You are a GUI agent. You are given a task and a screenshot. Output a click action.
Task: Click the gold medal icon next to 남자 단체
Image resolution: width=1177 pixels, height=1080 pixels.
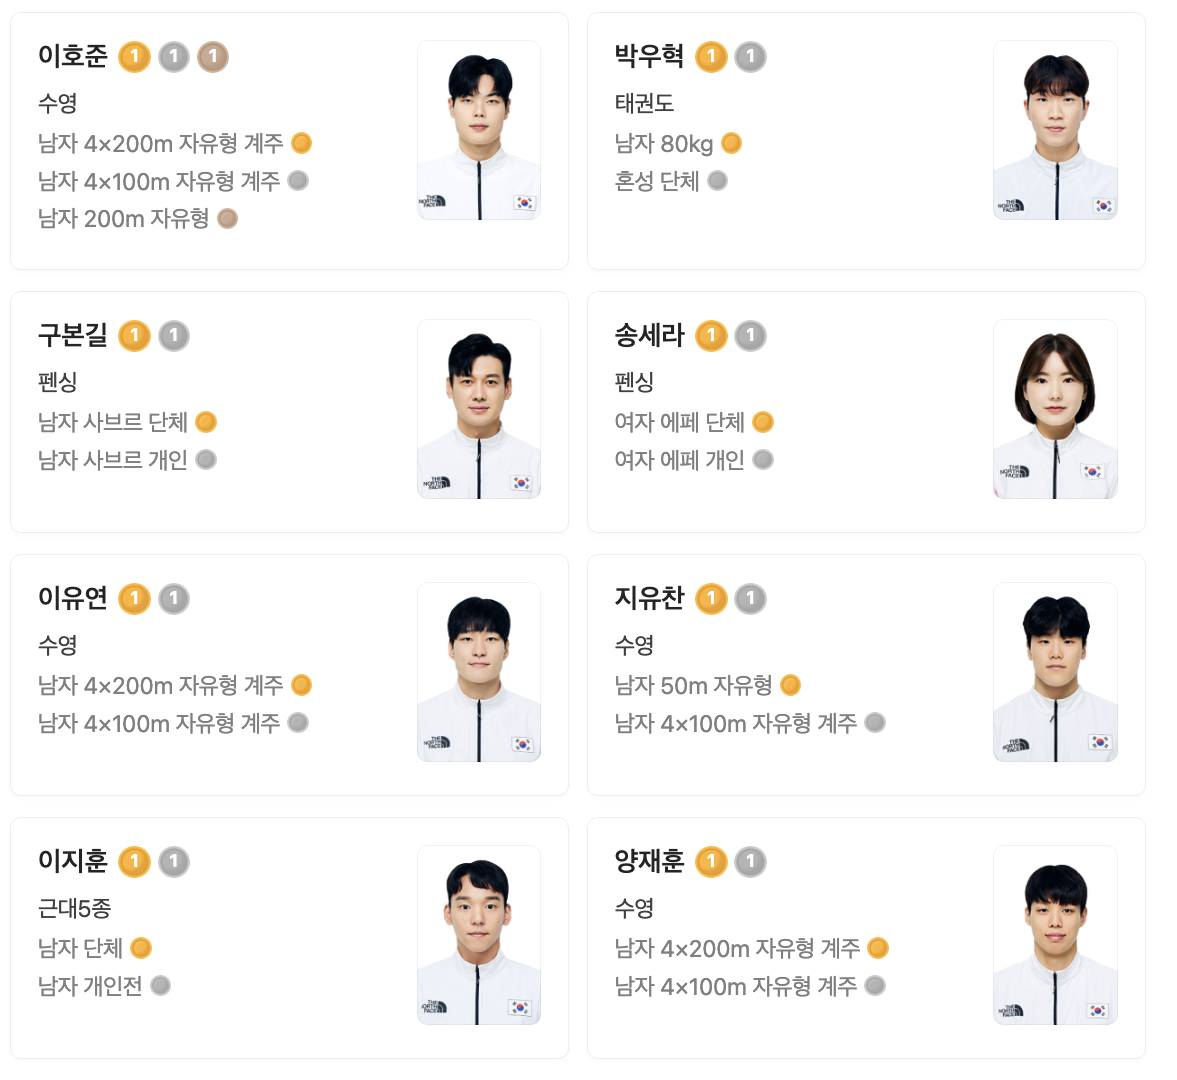140,948
